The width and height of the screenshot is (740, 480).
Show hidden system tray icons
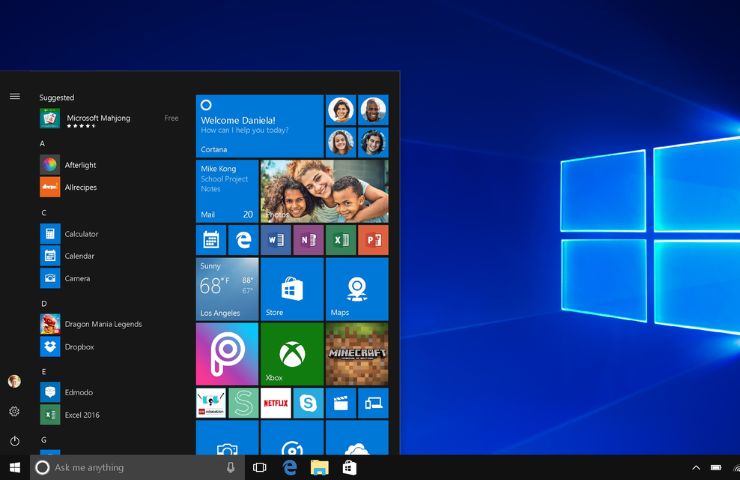tap(696, 468)
